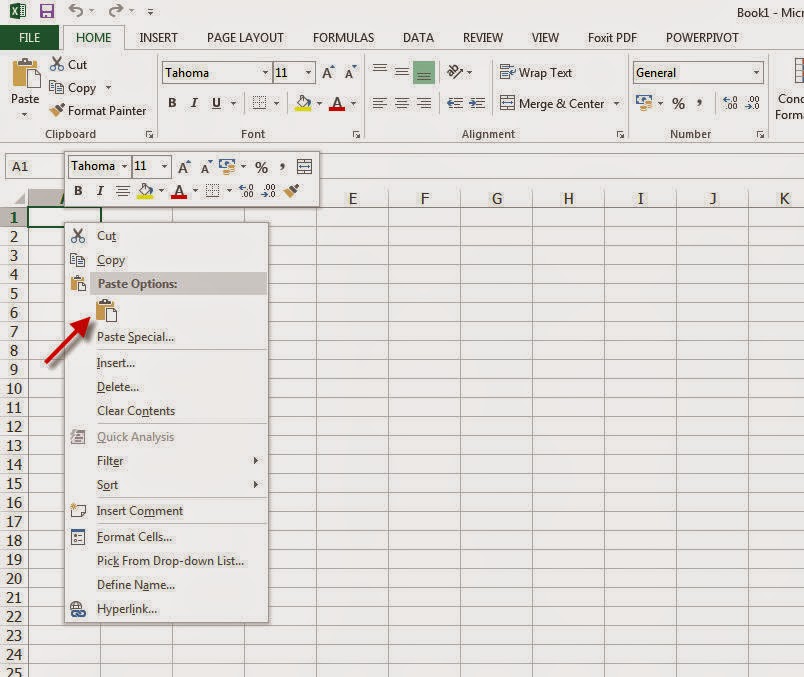Choose Paste Special... in context menu
Viewport: 804px width, 677px height.
[x=135, y=337]
